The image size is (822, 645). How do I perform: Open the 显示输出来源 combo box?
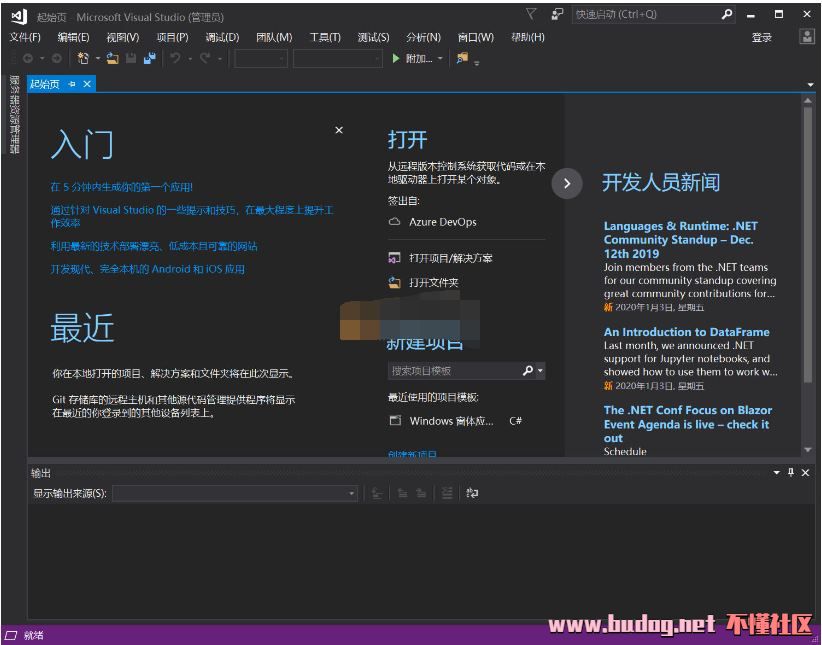pyautogui.click(x=235, y=493)
